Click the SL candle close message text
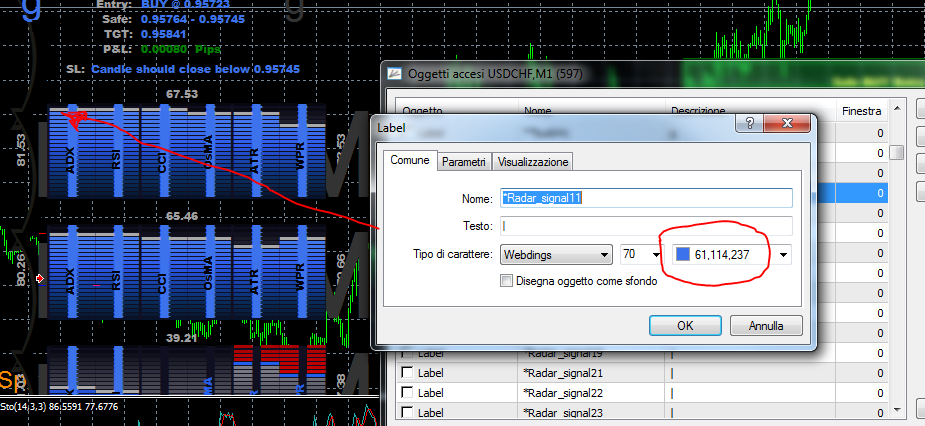 (195, 69)
